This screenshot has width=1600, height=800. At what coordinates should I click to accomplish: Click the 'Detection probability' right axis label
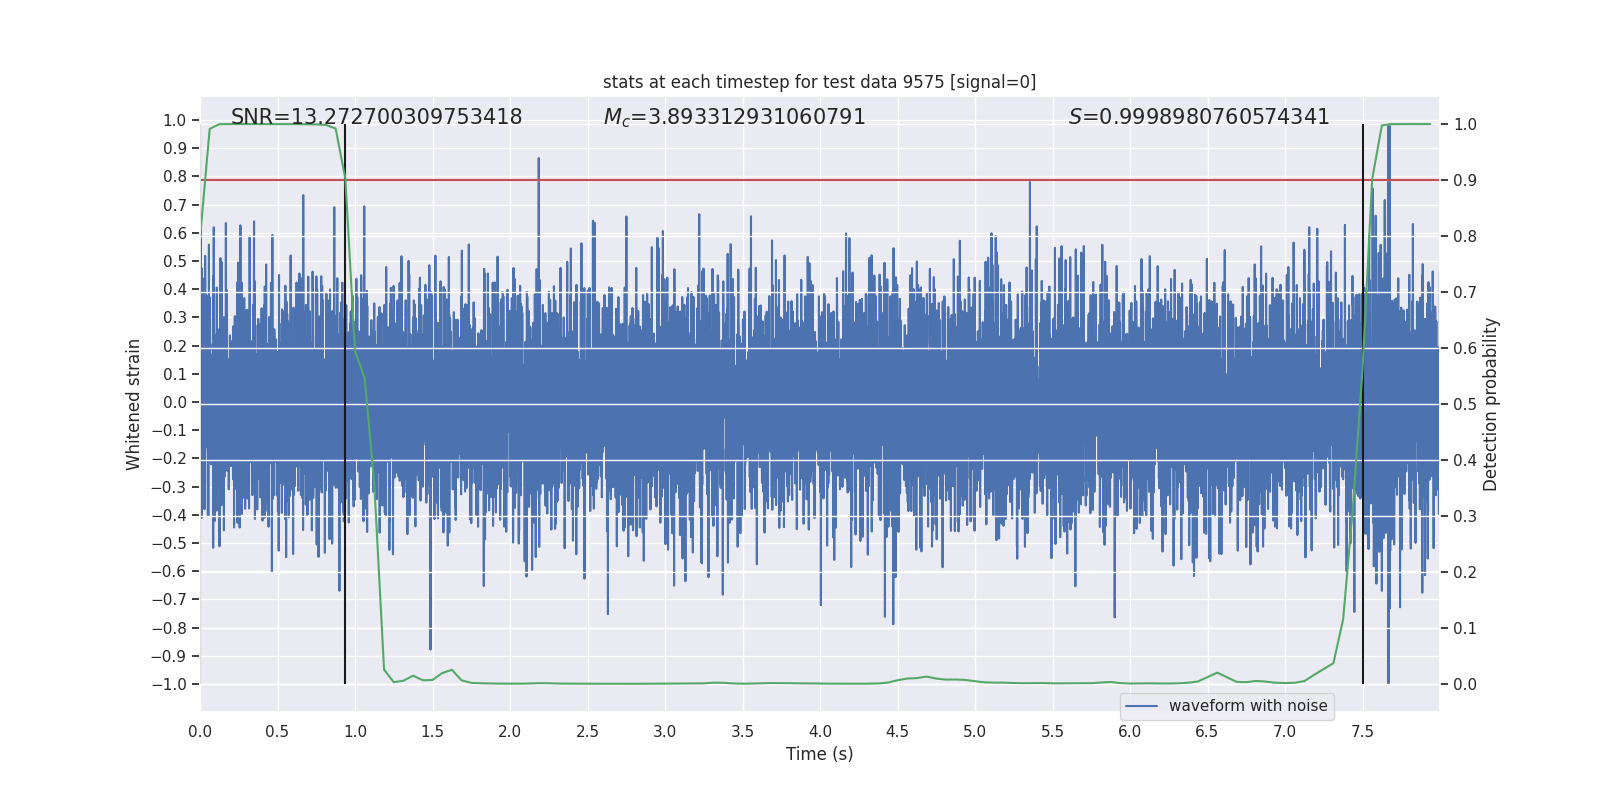(1491, 404)
